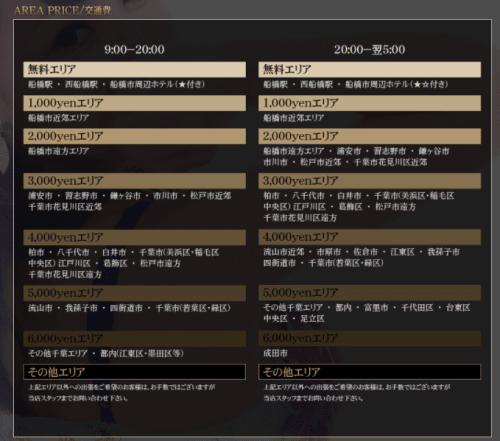The width and height of the screenshot is (500, 441).
Task: Click daytime text 千葉市花見川区近郊
Action: click(65, 207)
